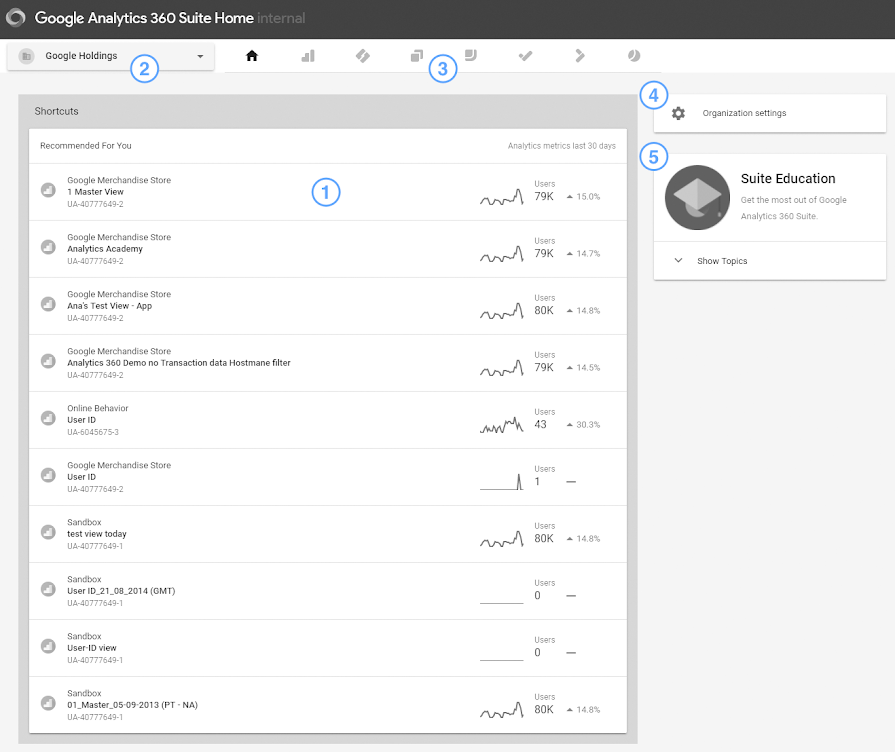This screenshot has width=895, height=752.
Task: Open the Audience Center circle icon
Action: tap(634, 55)
